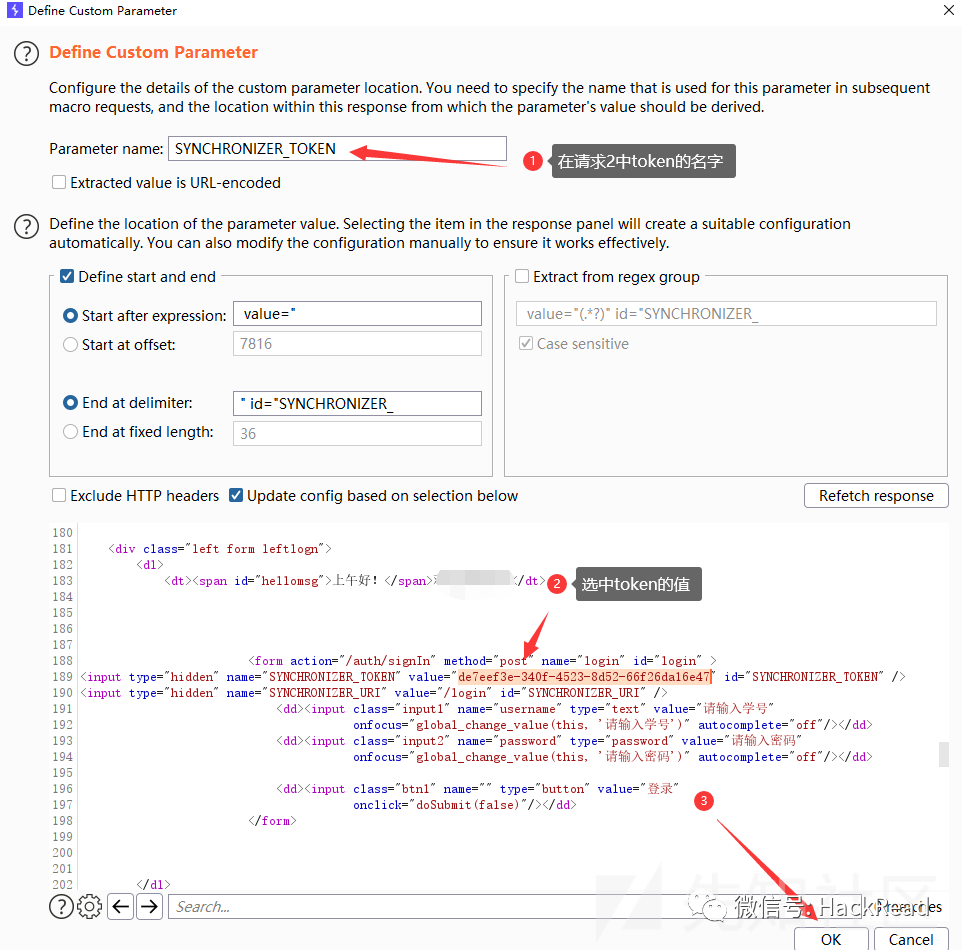Click the response panel vertical scrollbar
Image resolution: width=962 pixels, height=950 pixels.
tap(944, 755)
